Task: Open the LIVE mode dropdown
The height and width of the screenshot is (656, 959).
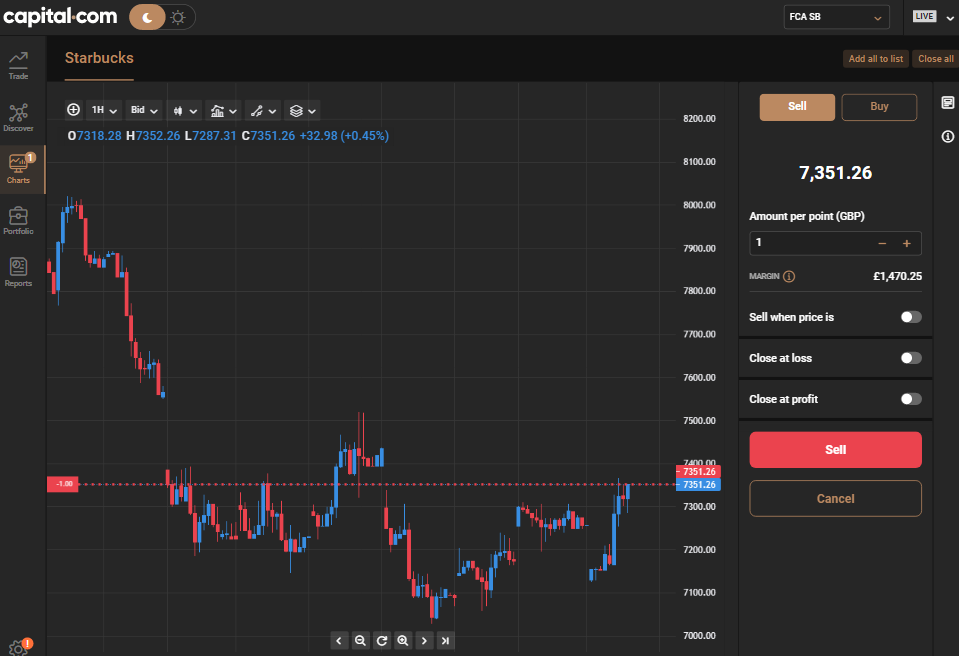Action: pos(933,17)
